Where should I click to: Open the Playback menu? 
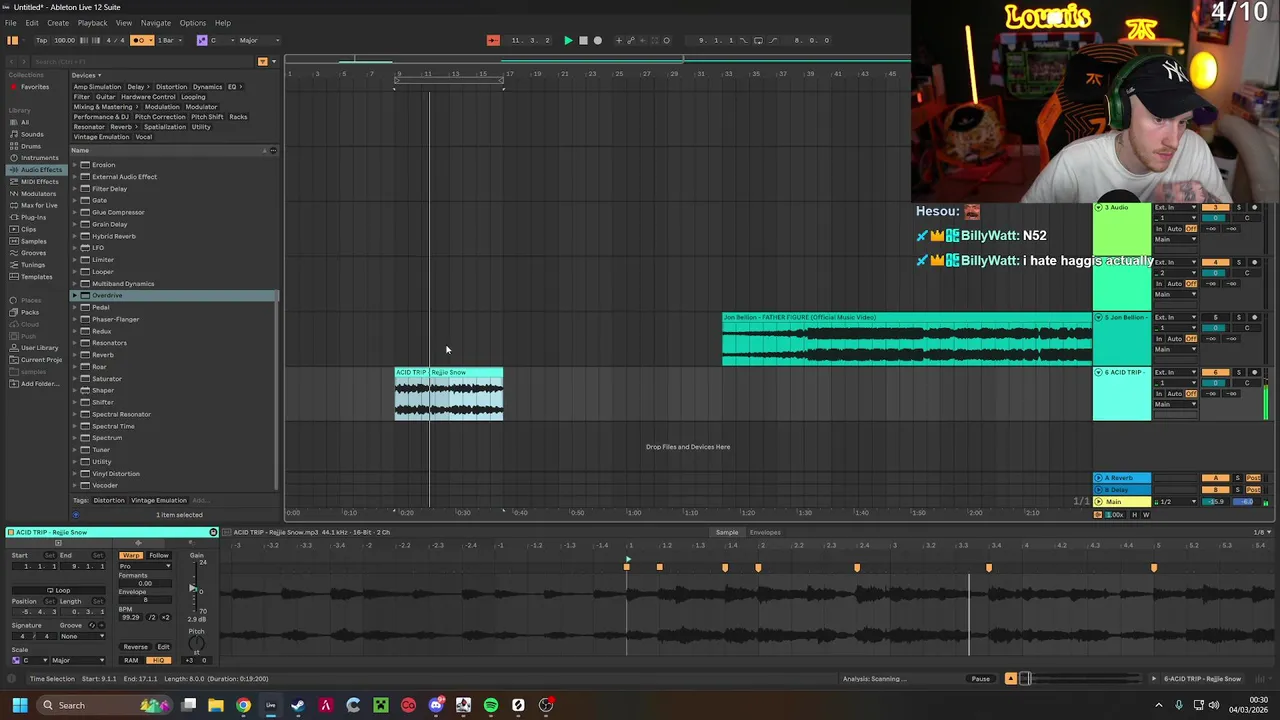pos(92,23)
